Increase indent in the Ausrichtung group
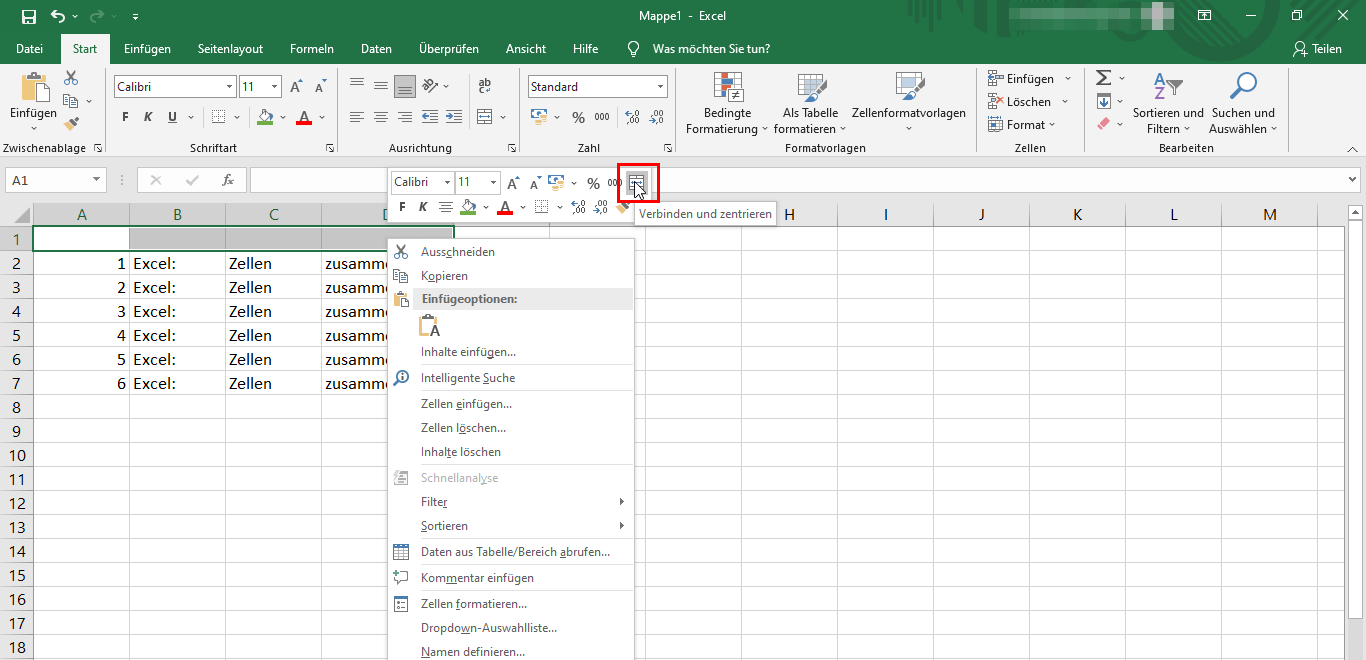1366x660 pixels. point(455,117)
